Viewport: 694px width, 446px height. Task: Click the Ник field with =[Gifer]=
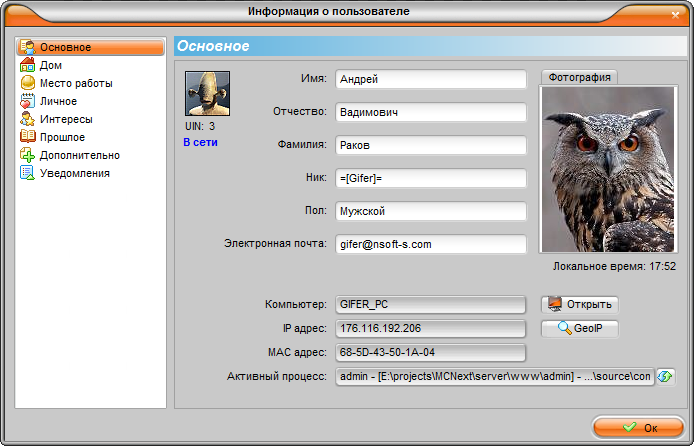tap(431, 178)
